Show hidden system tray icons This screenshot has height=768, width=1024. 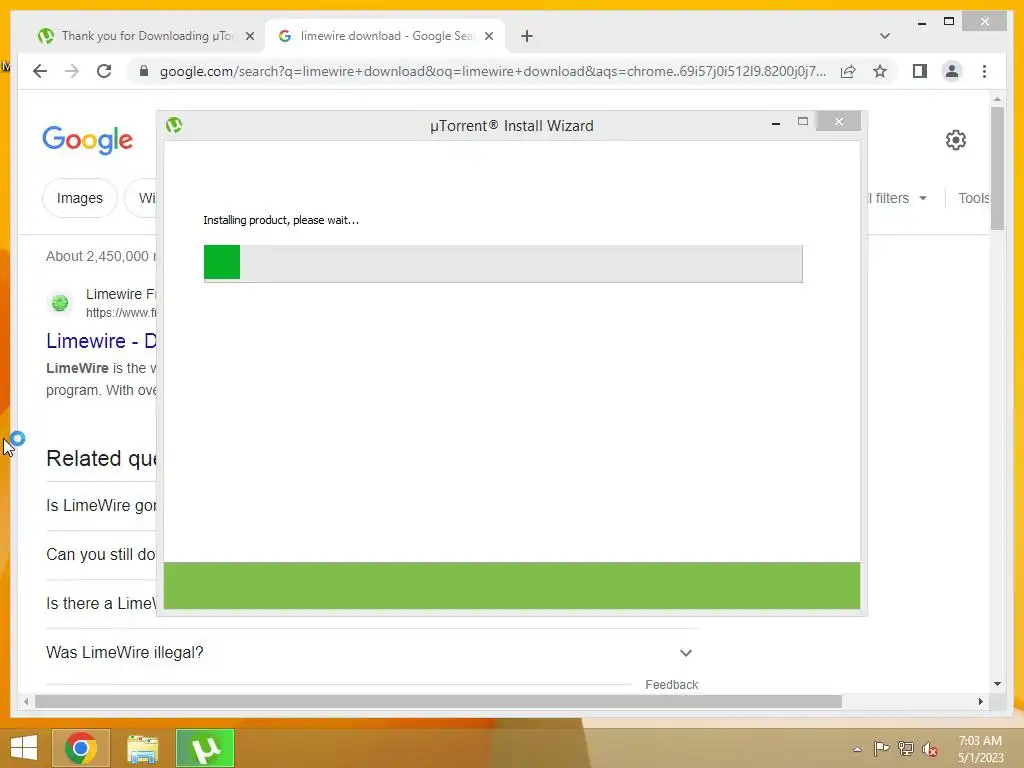tap(857, 749)
